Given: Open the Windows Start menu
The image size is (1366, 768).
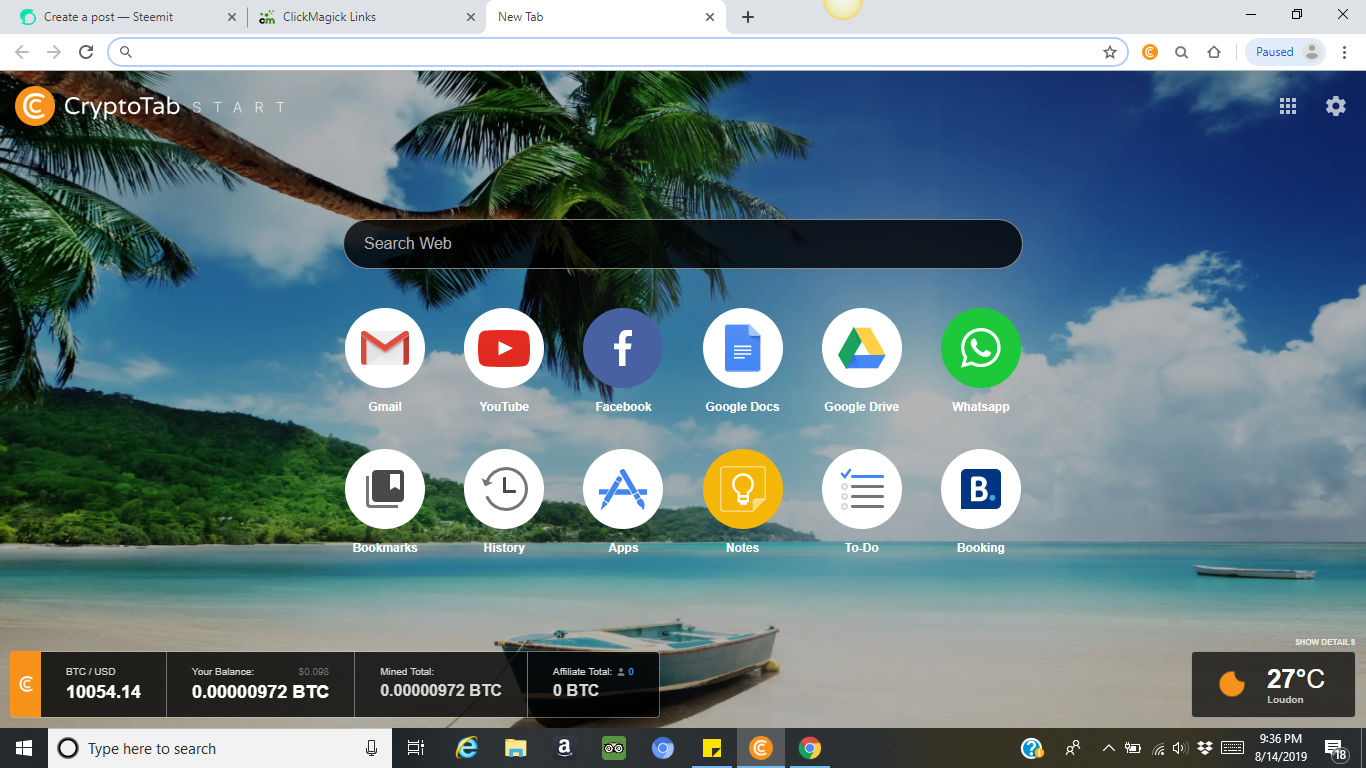Looking at the screenshot, I should pyautogui.click(x=24, y=748).
